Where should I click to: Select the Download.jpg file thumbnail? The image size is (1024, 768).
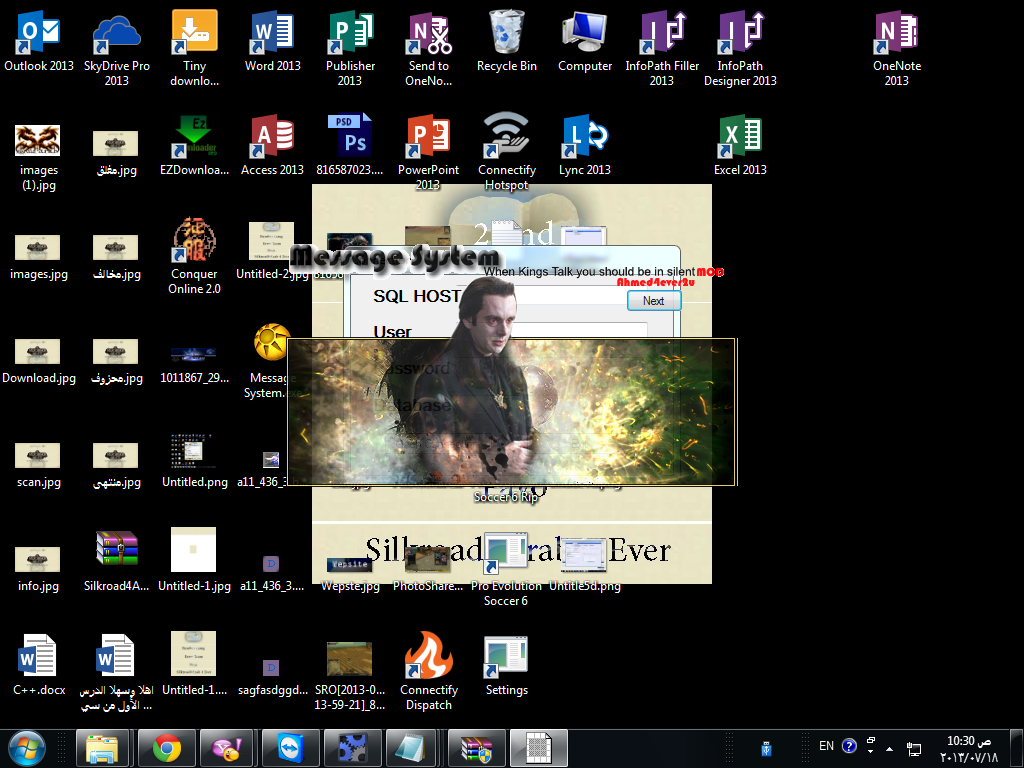tap(37, 351)
